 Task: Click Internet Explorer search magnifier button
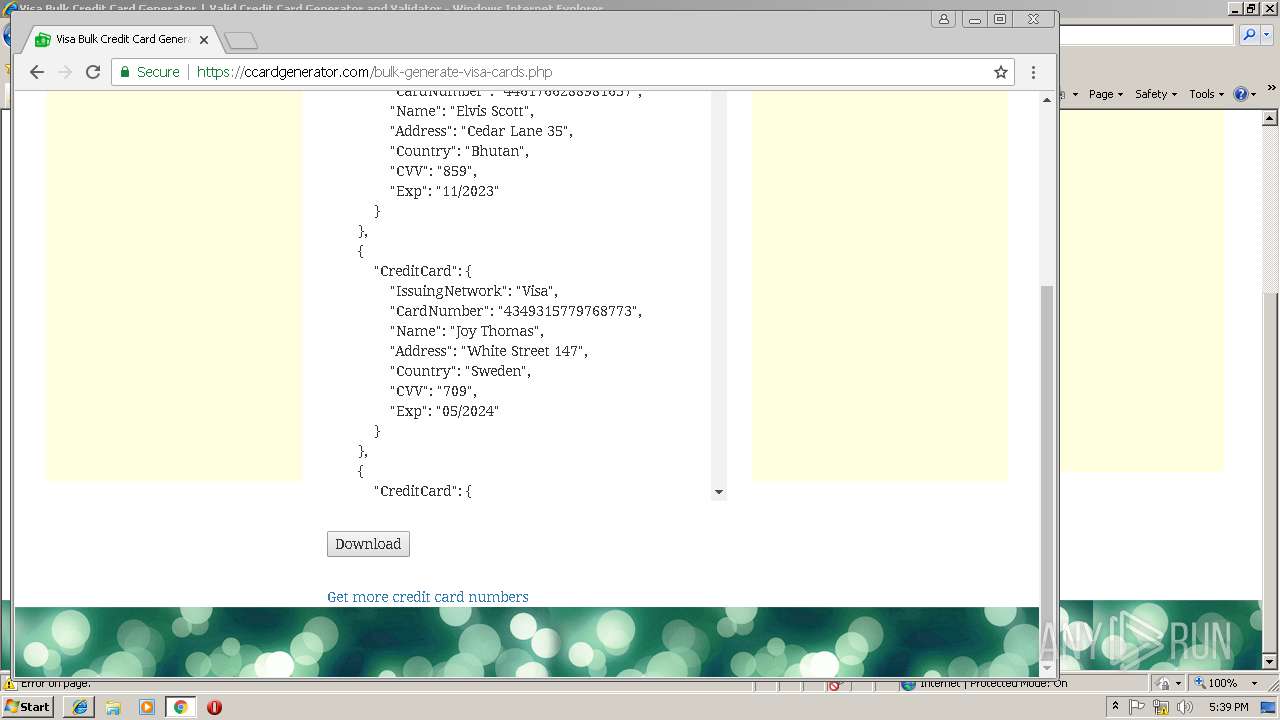1249,35
